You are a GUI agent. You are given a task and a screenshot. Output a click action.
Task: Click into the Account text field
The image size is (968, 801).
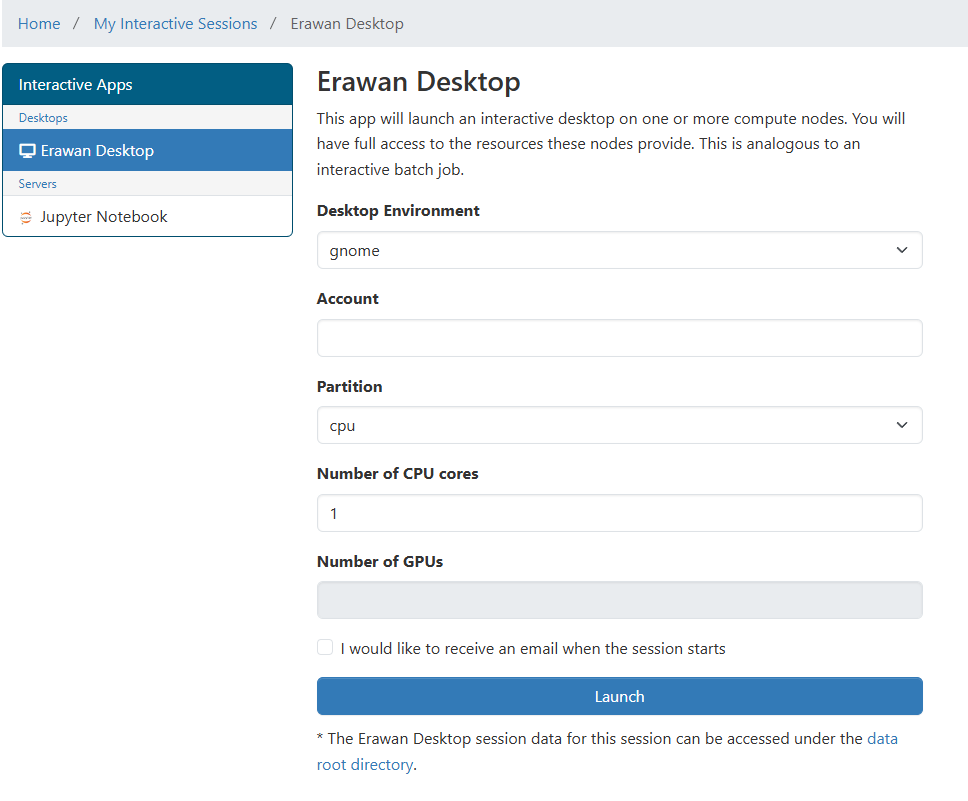pyautogui.click(x=619, y=338)
